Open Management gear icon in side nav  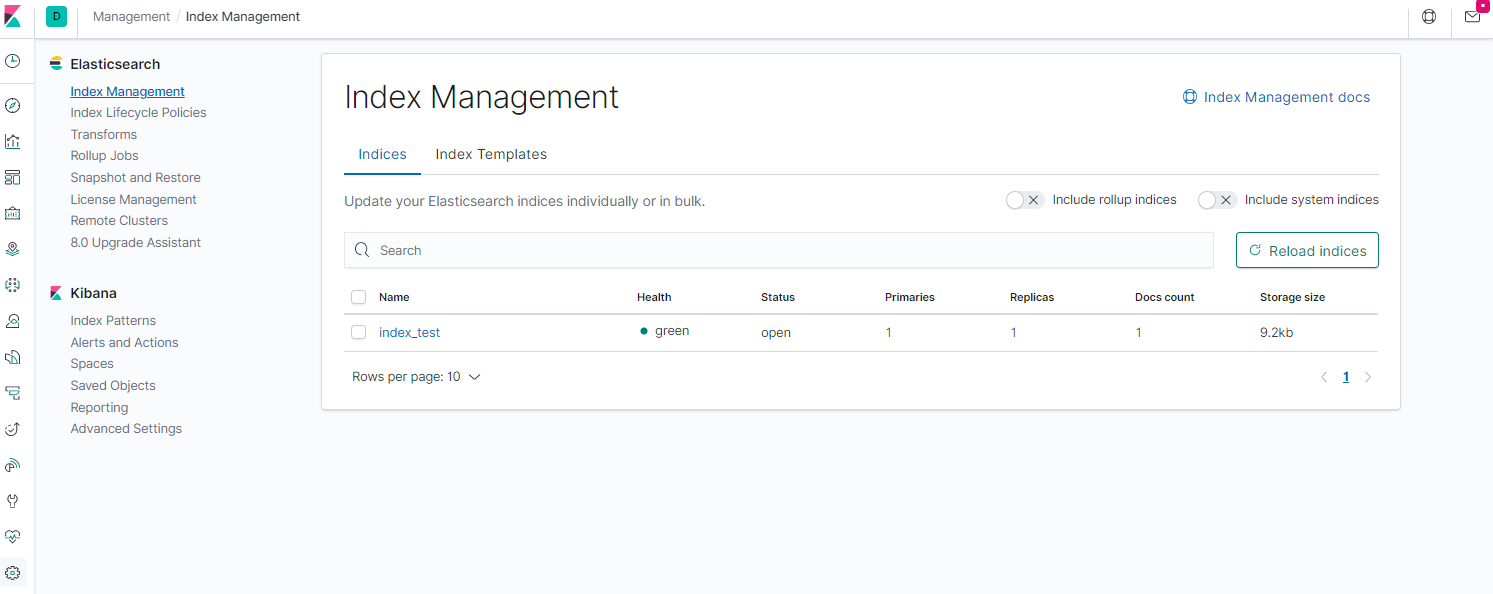[x=12, y=573]
